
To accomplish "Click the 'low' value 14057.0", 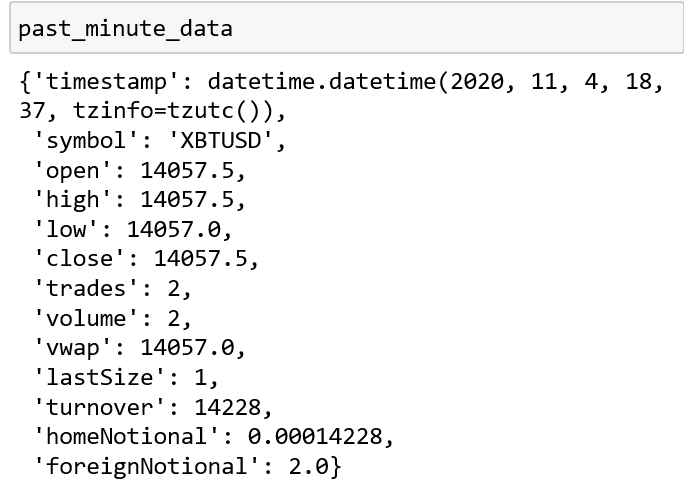I will 174,229.
